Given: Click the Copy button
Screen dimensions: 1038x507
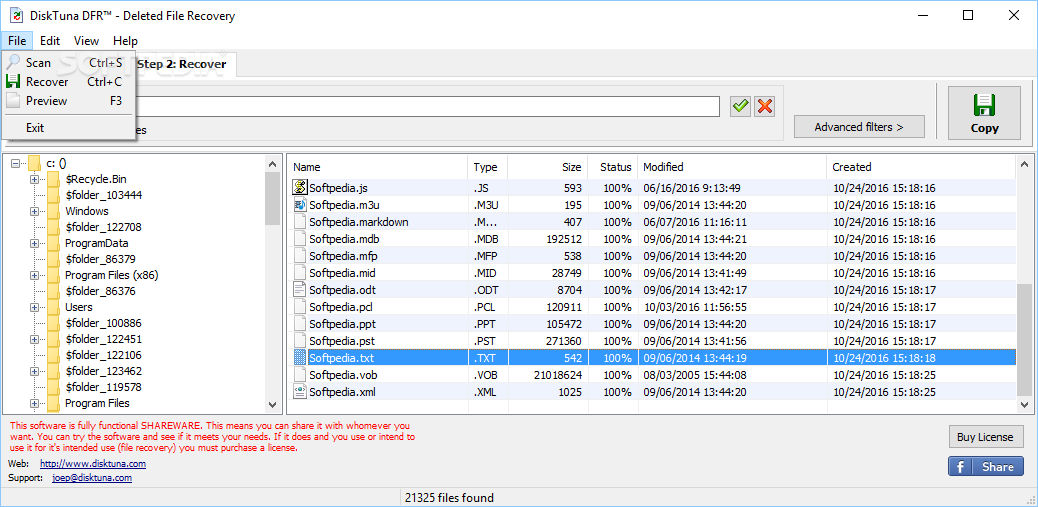Looking at the screenshot, I should point(984,113).
